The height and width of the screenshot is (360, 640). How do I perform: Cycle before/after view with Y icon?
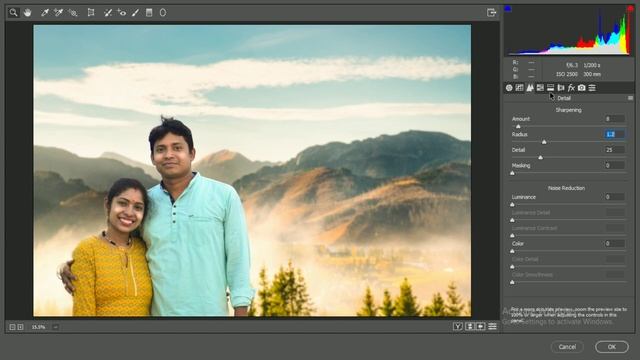pyautogui.click(x=458, y=326)
